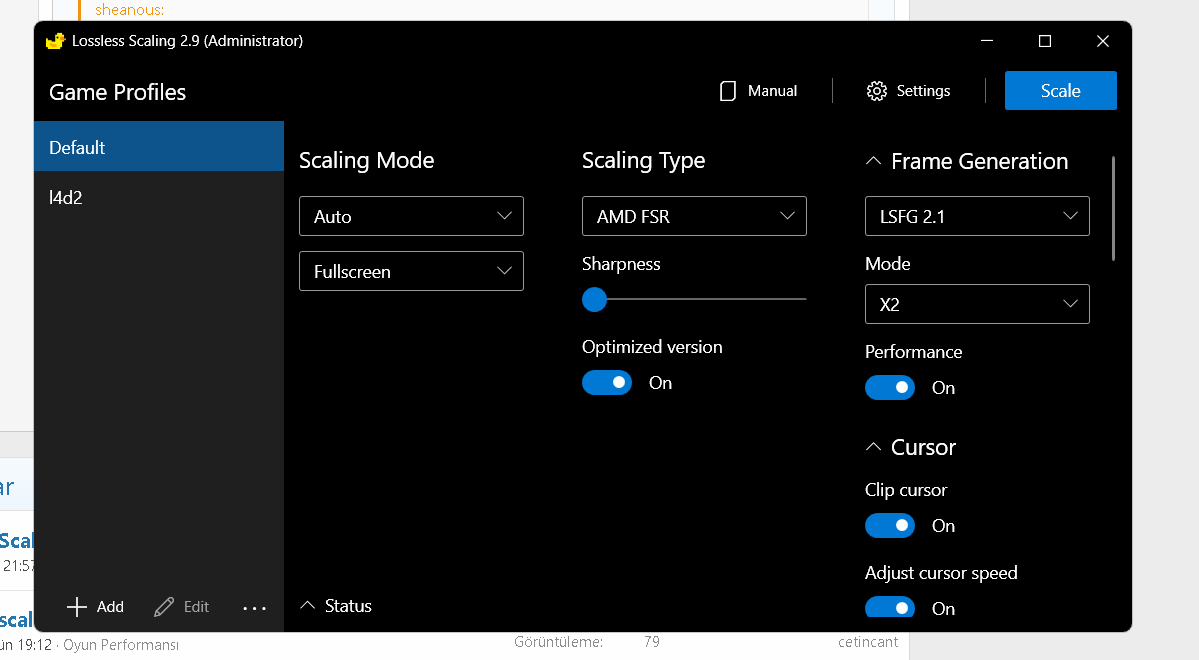
Task: Open the three-dots more options menu
Action: pyautogui.click(x=255, y=607)
